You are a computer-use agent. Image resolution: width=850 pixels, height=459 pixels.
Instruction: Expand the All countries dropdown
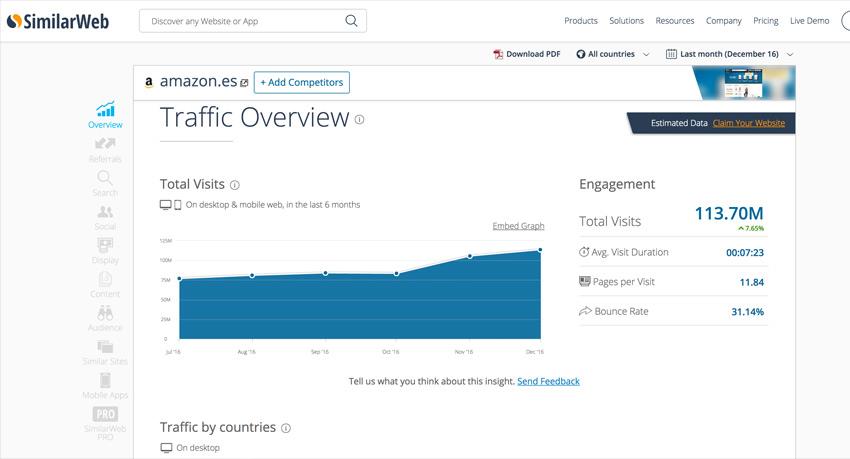[613, 54]
